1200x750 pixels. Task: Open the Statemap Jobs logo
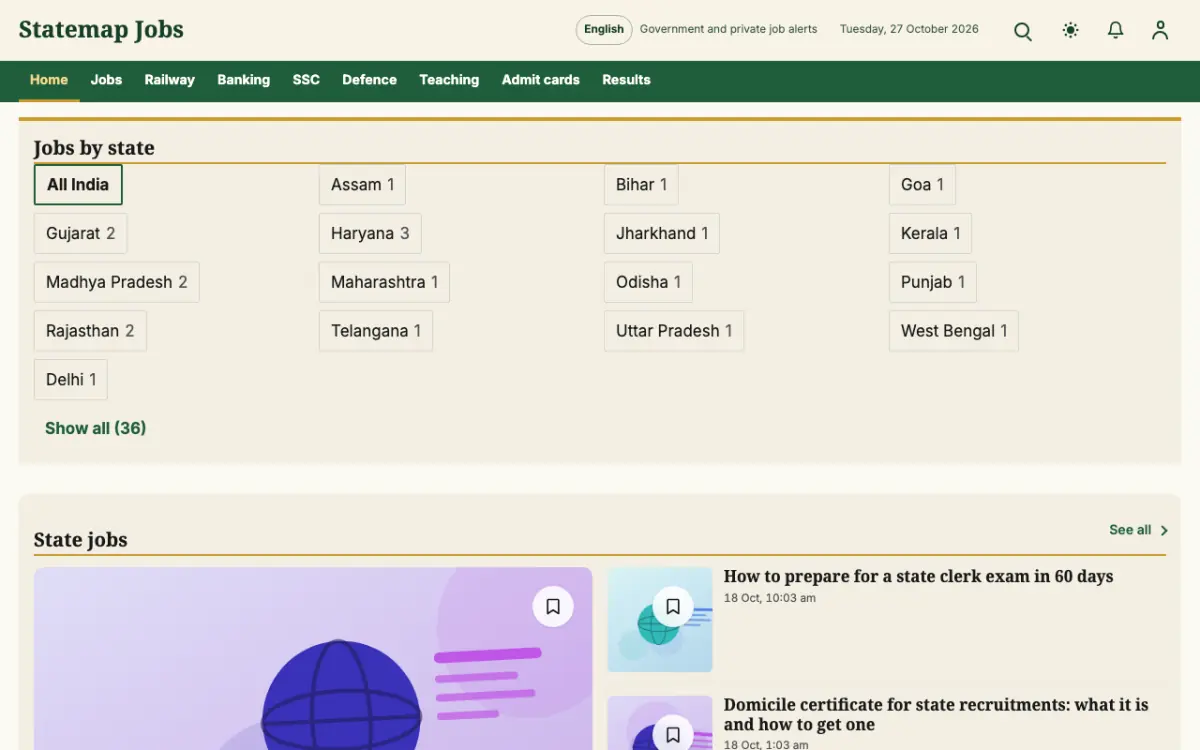pos(101,30)
